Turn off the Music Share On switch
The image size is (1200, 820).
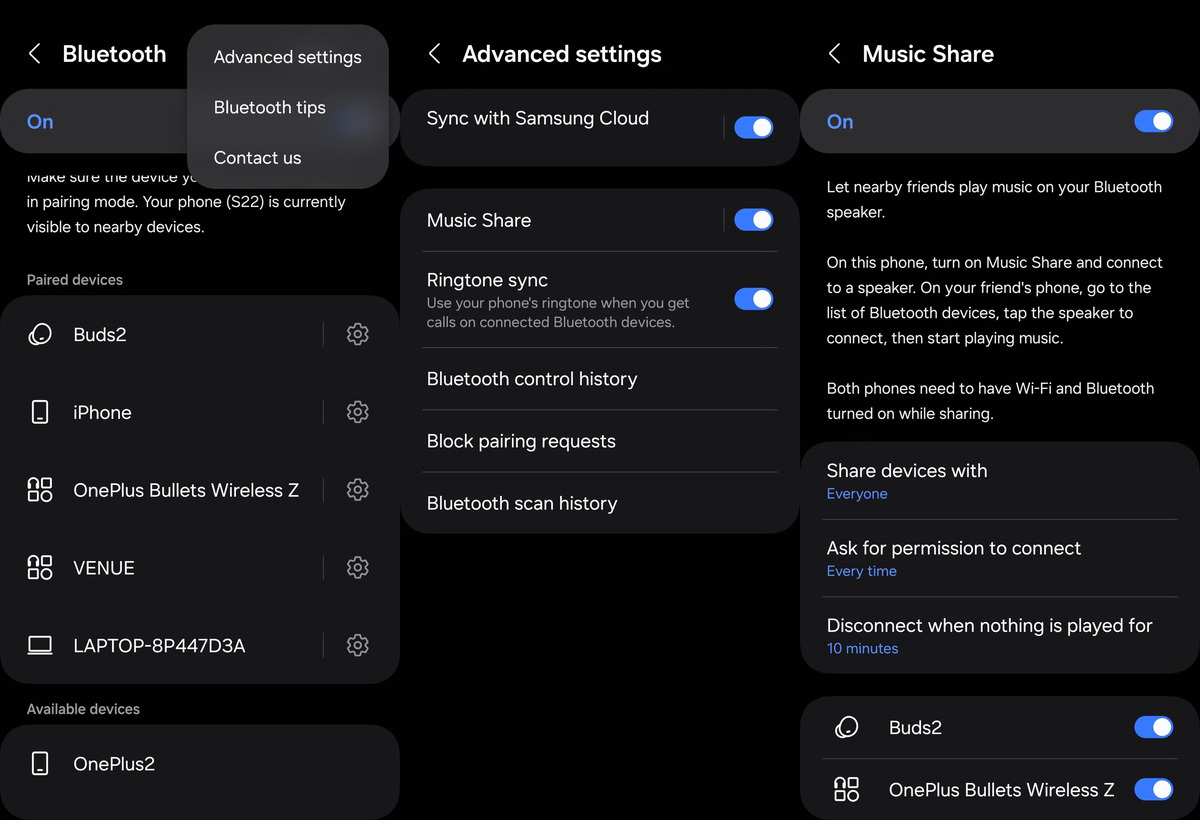coord(1153,121)
